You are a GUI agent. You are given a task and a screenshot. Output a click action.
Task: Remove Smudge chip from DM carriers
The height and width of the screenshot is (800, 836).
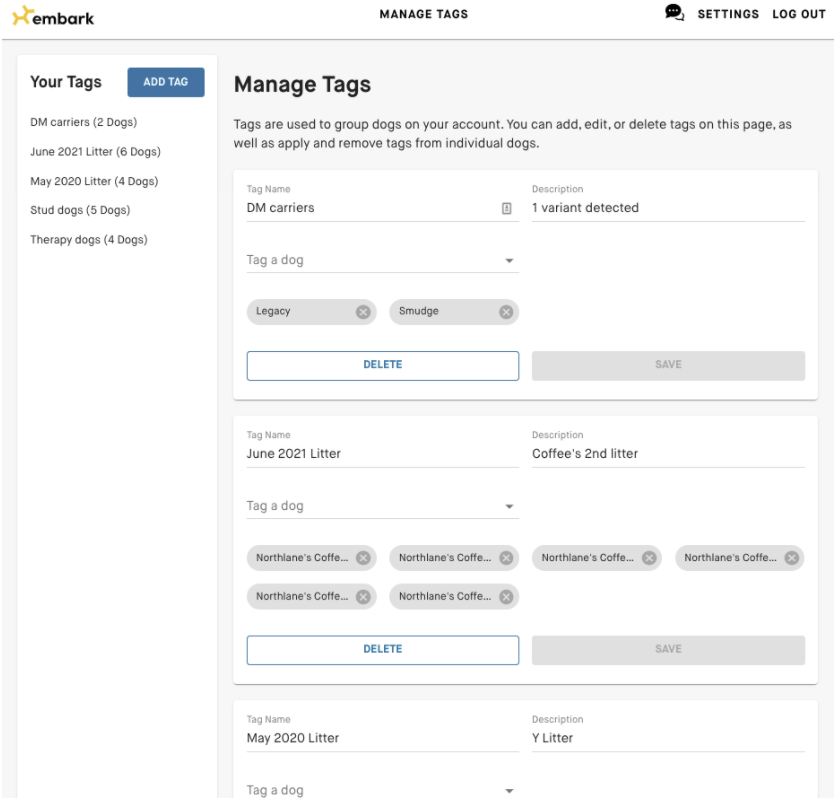point(506,312)
